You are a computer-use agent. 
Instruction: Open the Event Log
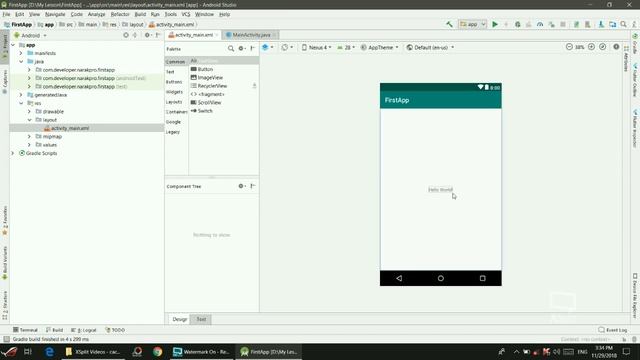point(613,330)
